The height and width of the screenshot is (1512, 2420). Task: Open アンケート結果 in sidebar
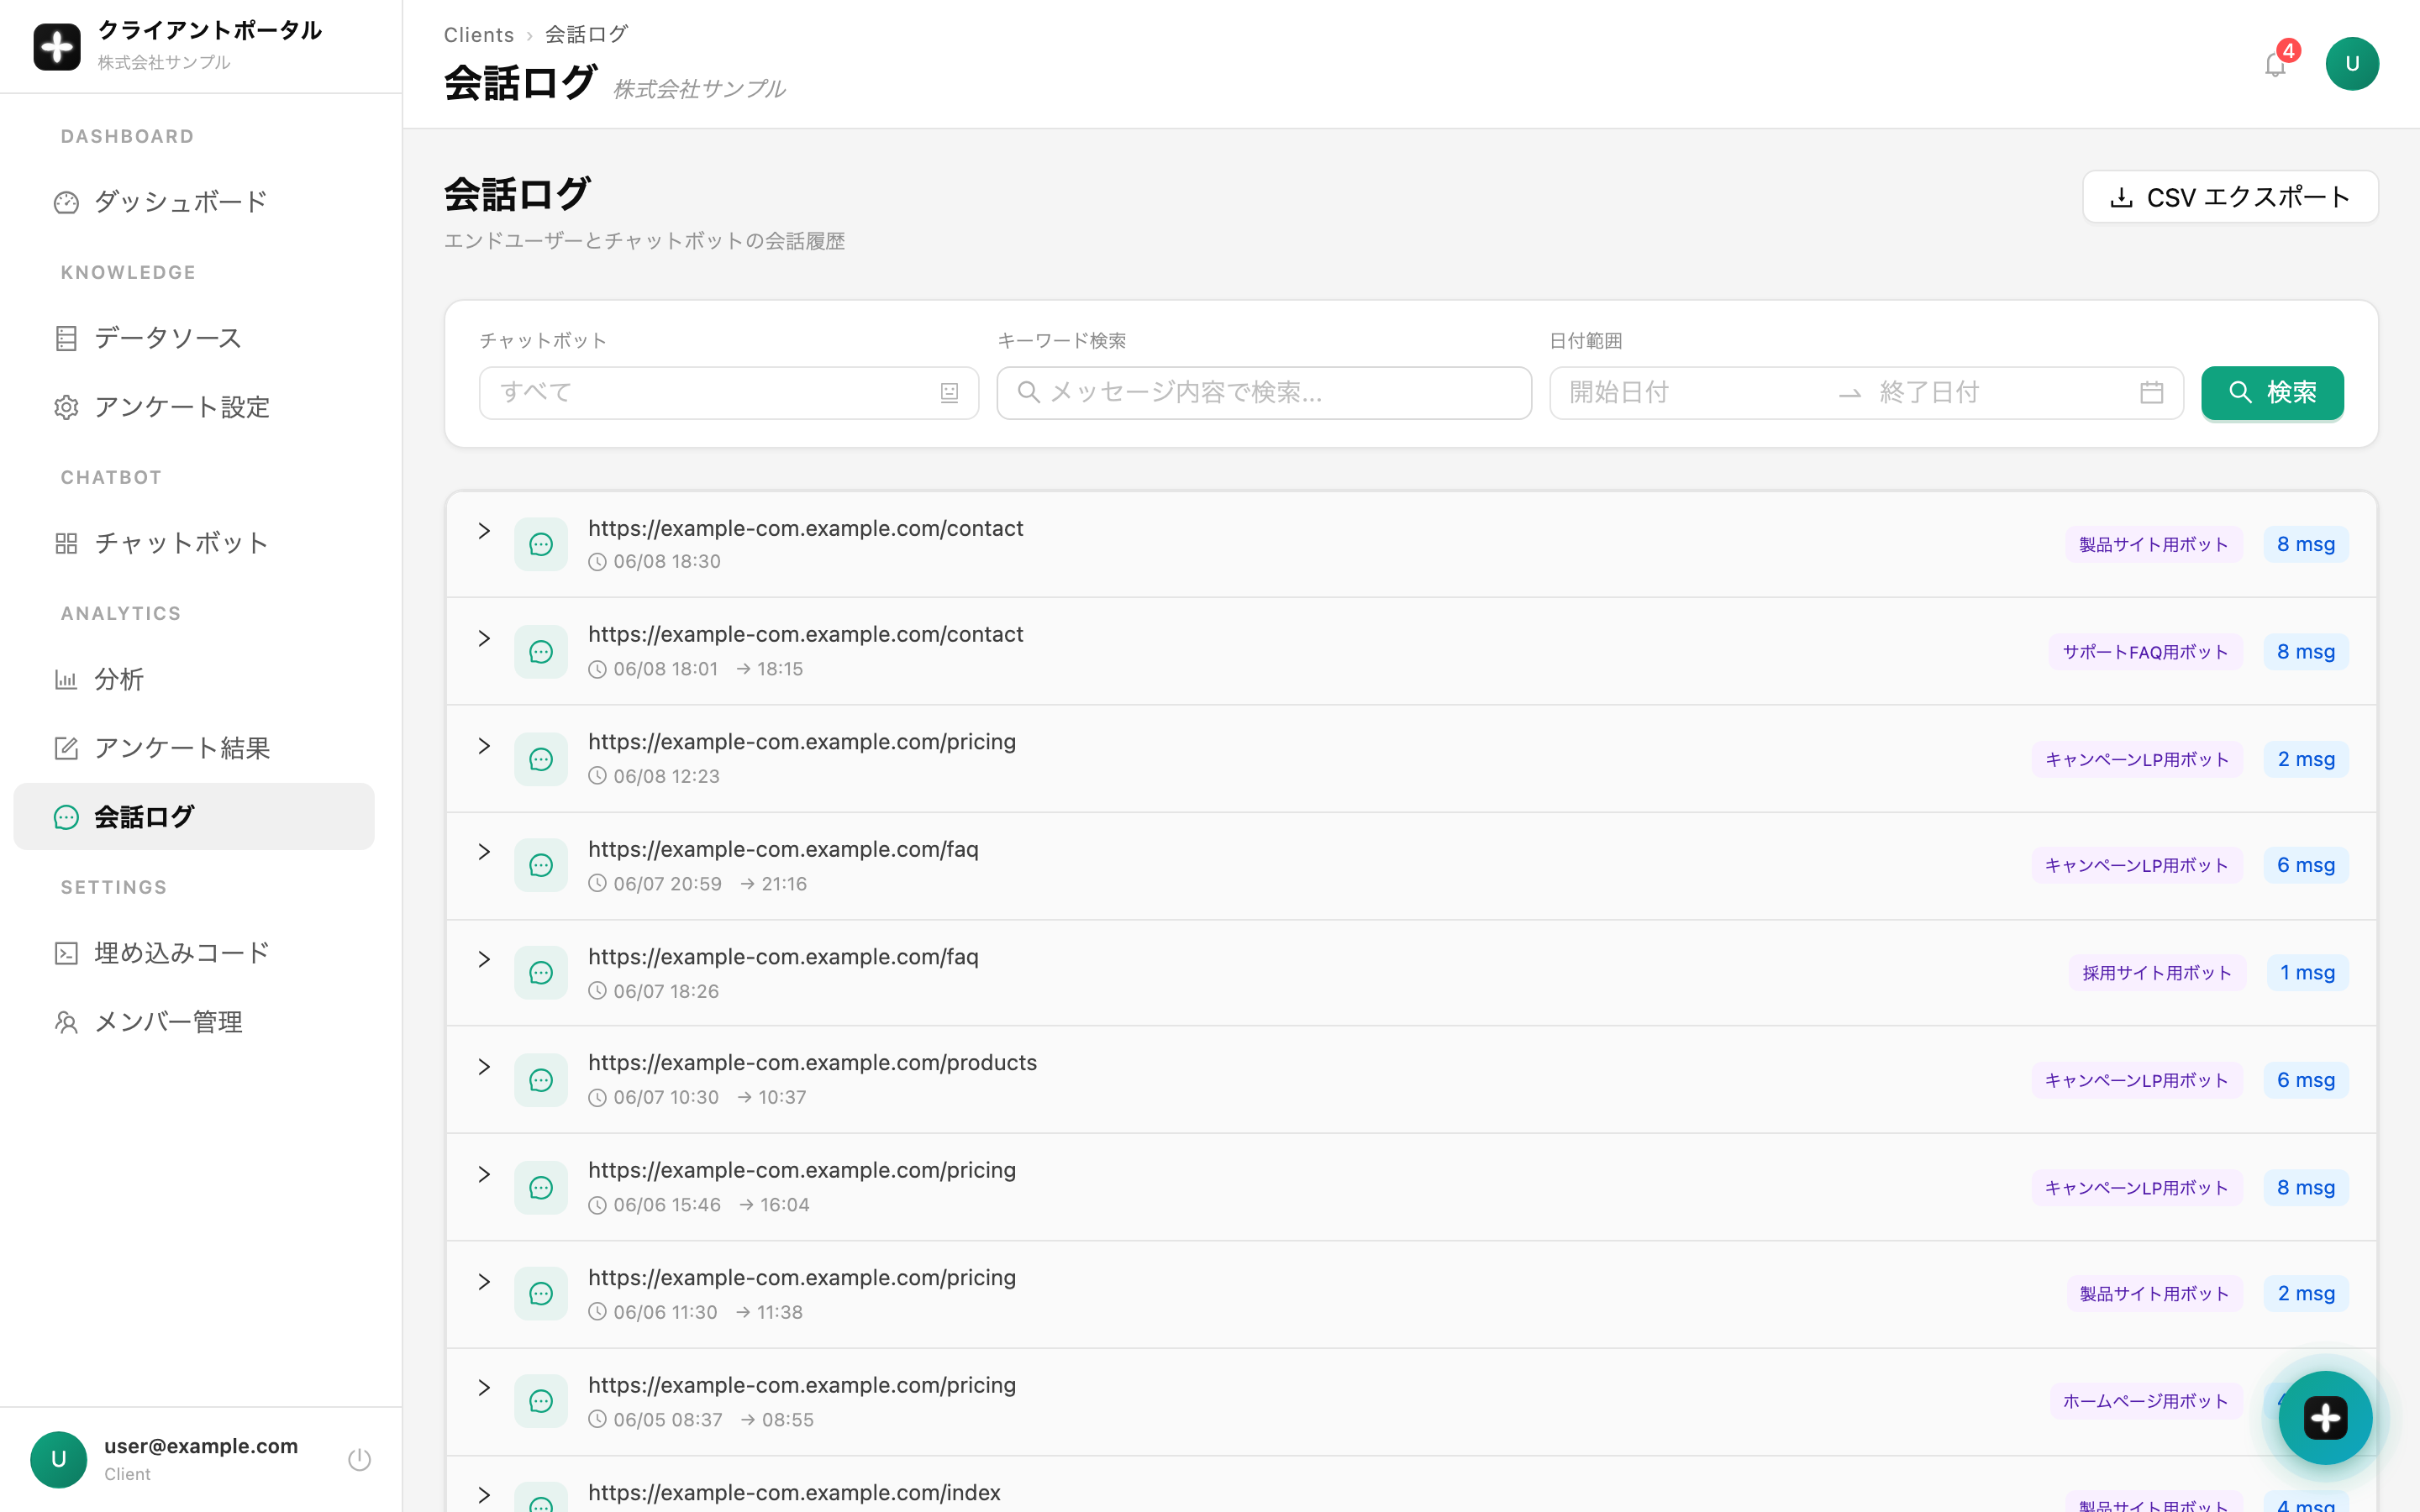click(x=194, y=748)
